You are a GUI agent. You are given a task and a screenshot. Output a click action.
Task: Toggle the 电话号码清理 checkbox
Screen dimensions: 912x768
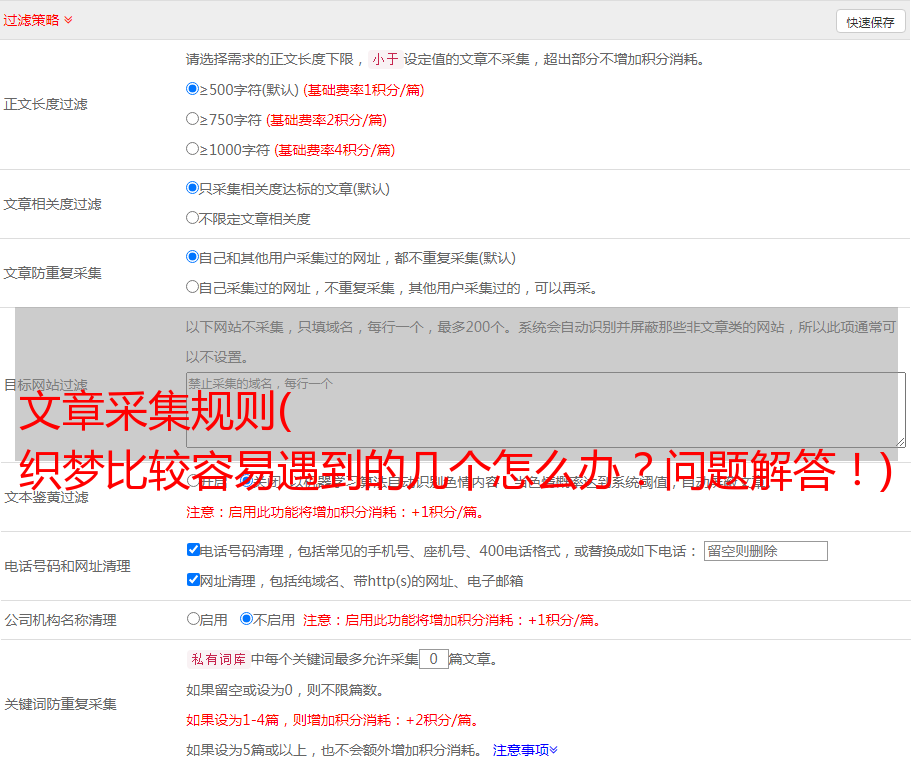click(193, 550)
